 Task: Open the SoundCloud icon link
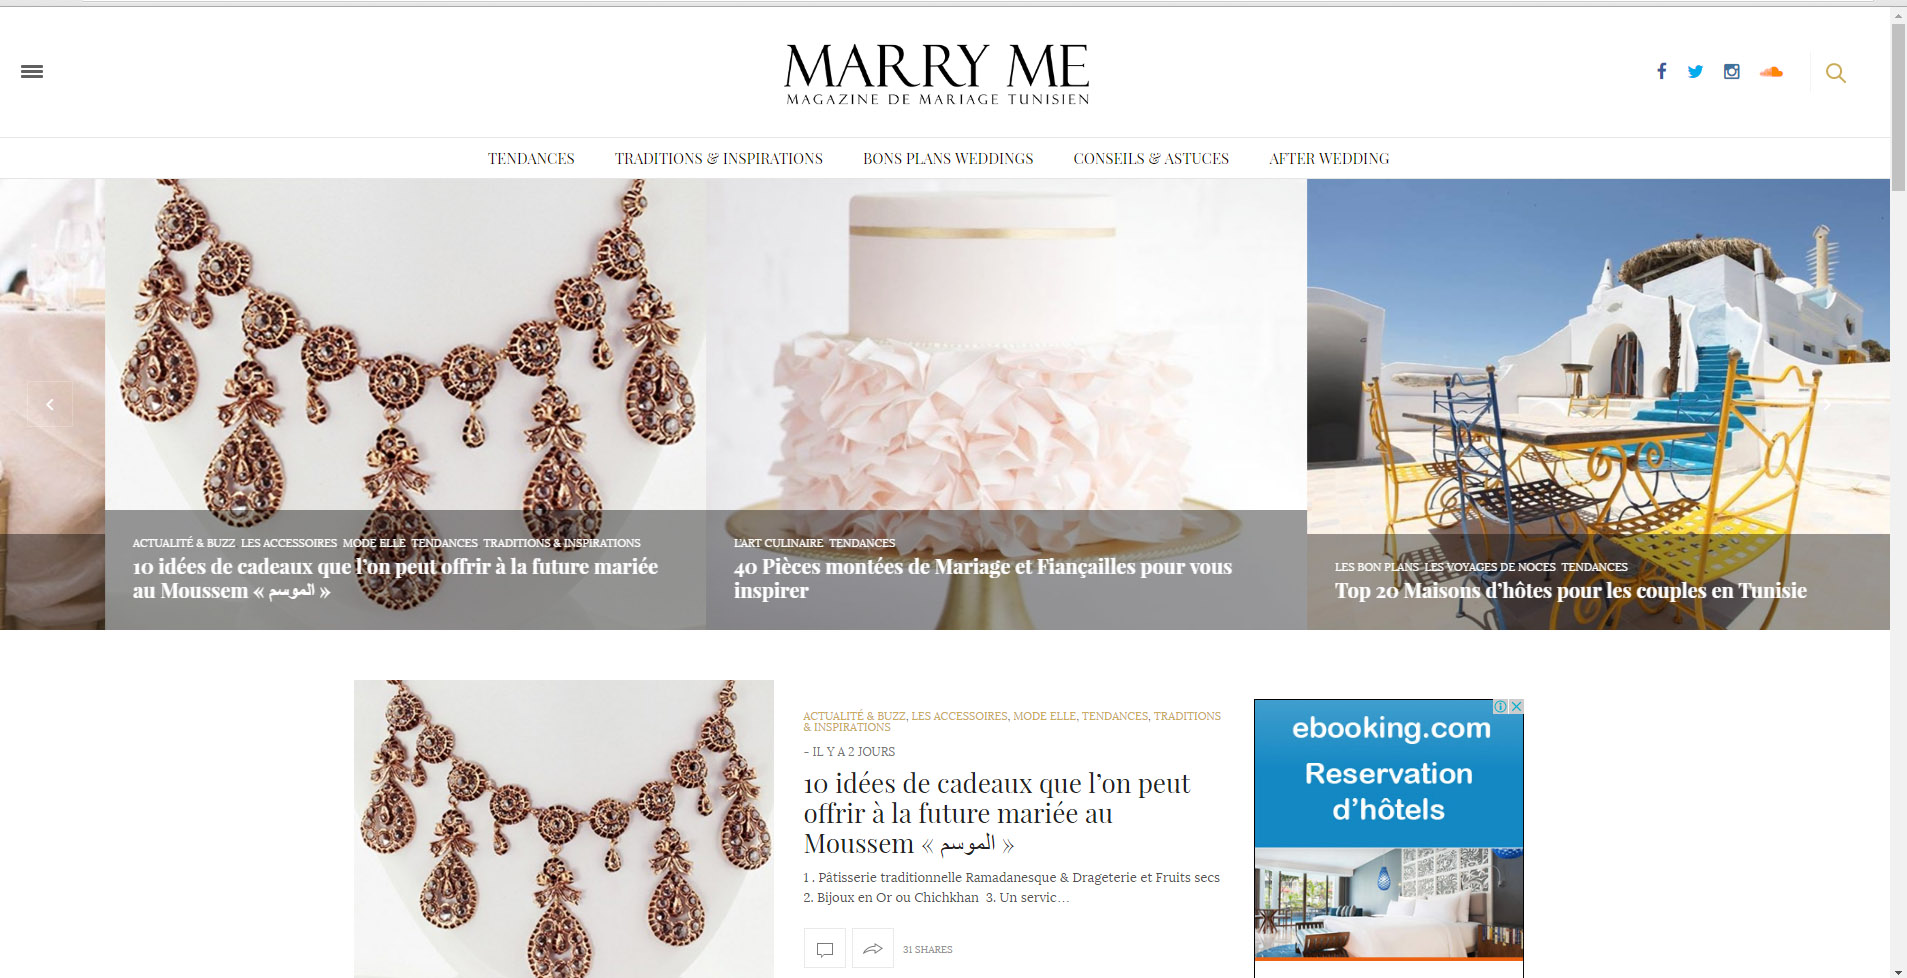click(1771, 71)
